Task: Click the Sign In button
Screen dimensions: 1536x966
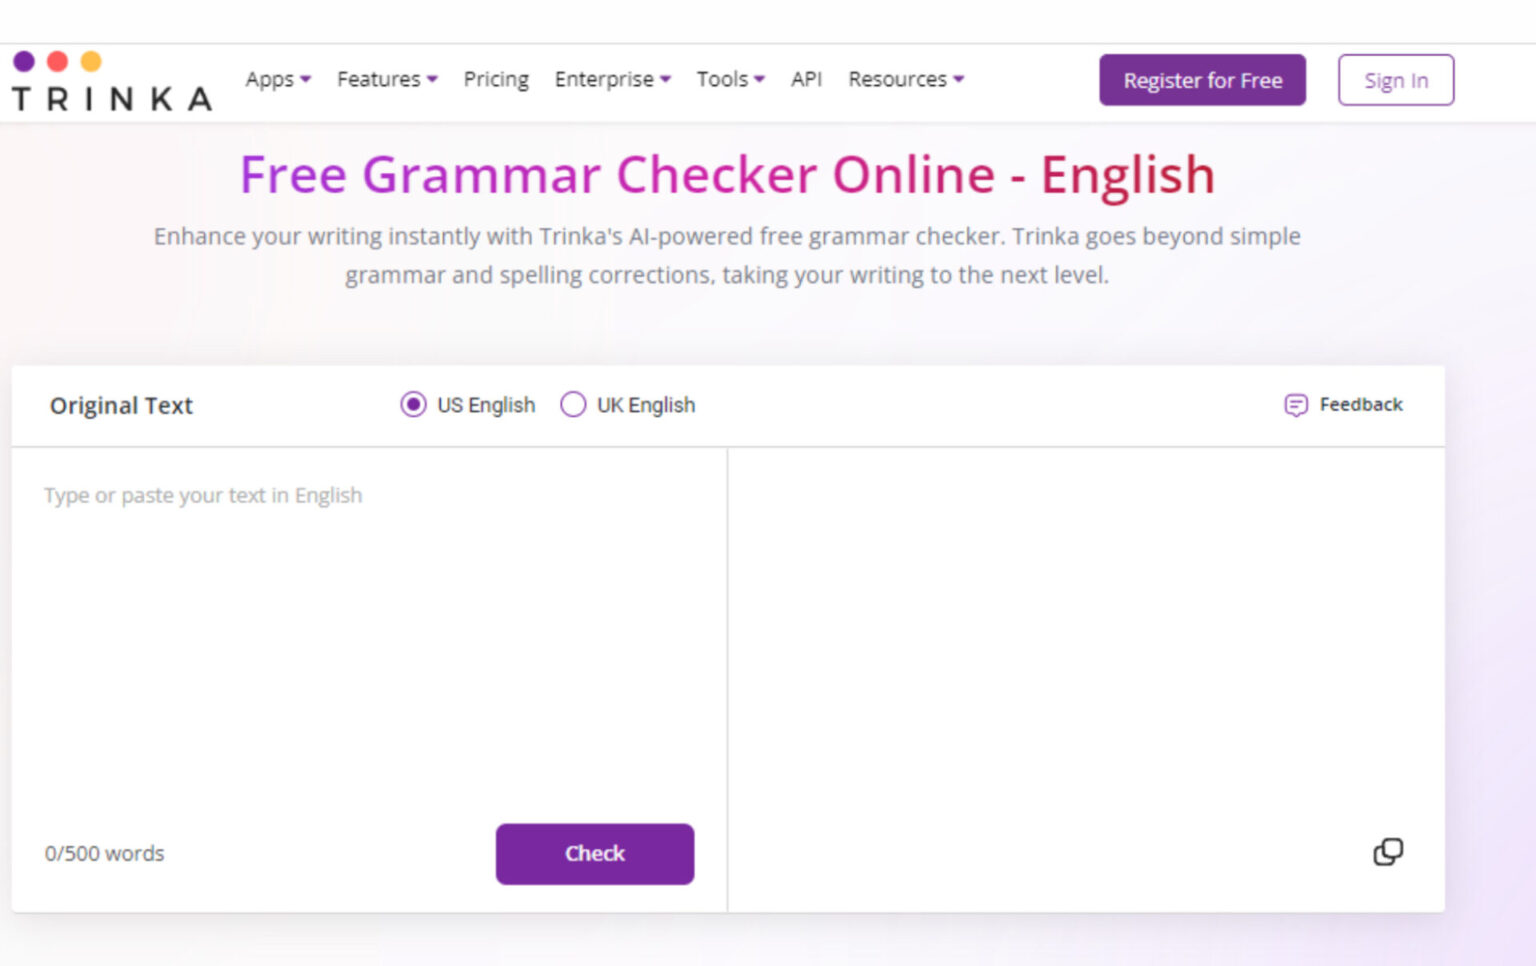Action: (1396, 80)
